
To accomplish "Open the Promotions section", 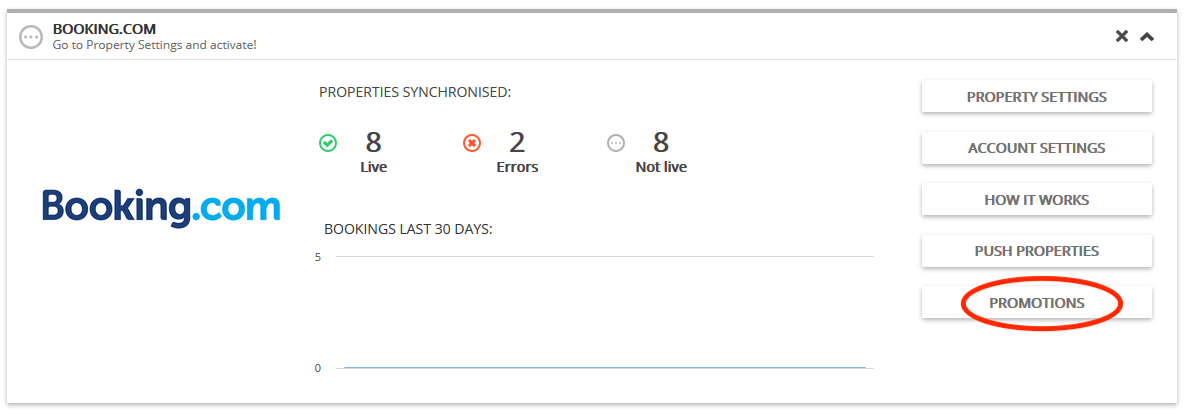I will tap(1037, 303).
